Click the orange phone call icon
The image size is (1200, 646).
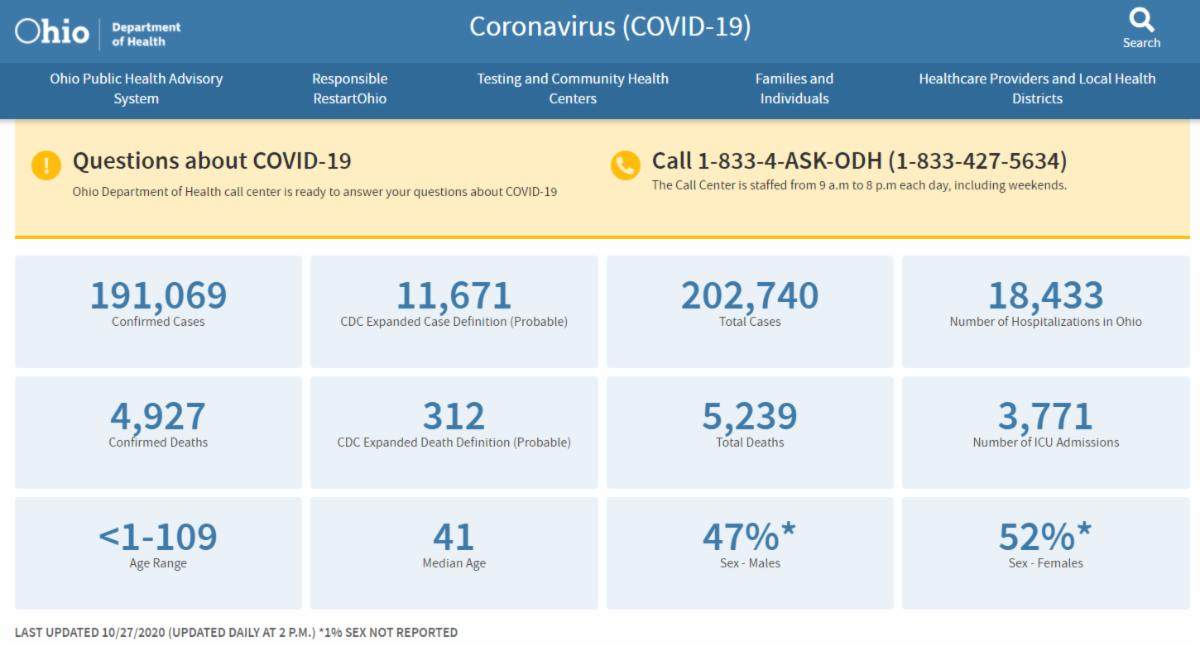[x=625, y=165]
